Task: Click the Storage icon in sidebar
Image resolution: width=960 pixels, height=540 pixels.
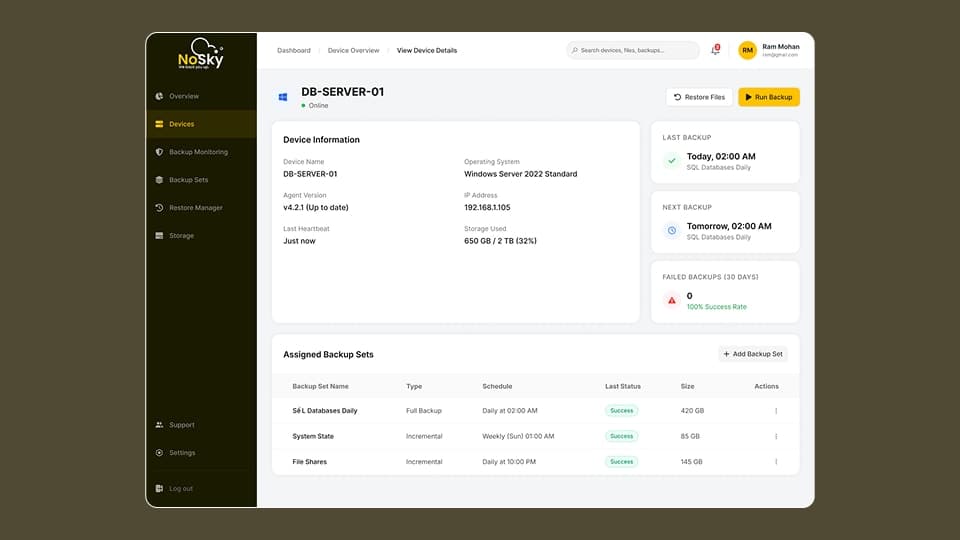Action: [159, 236]
